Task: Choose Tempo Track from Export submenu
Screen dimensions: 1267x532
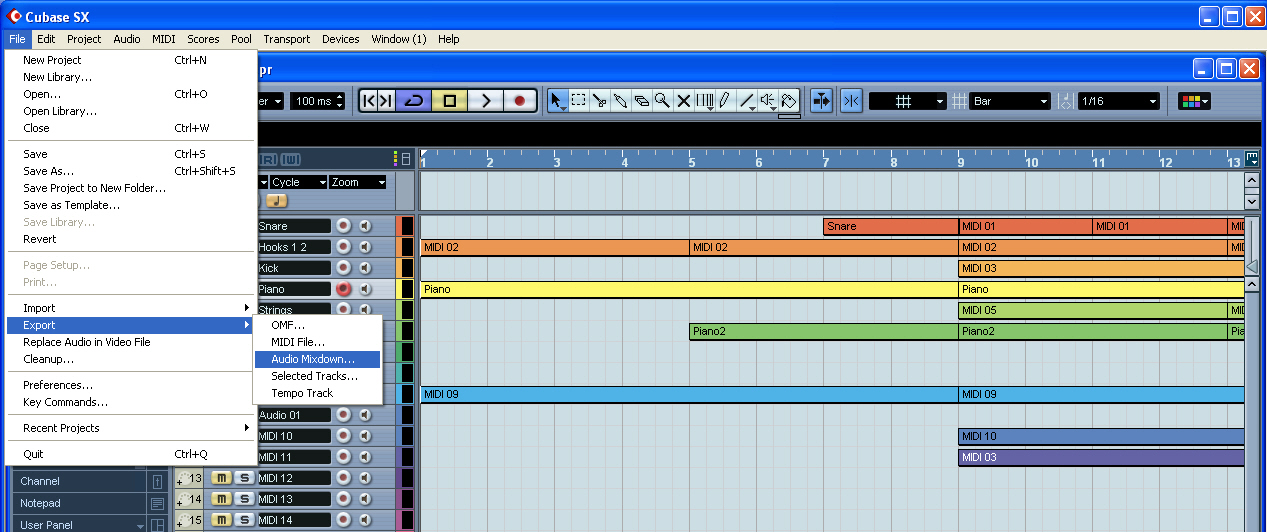Action: [x=318, y=393]
